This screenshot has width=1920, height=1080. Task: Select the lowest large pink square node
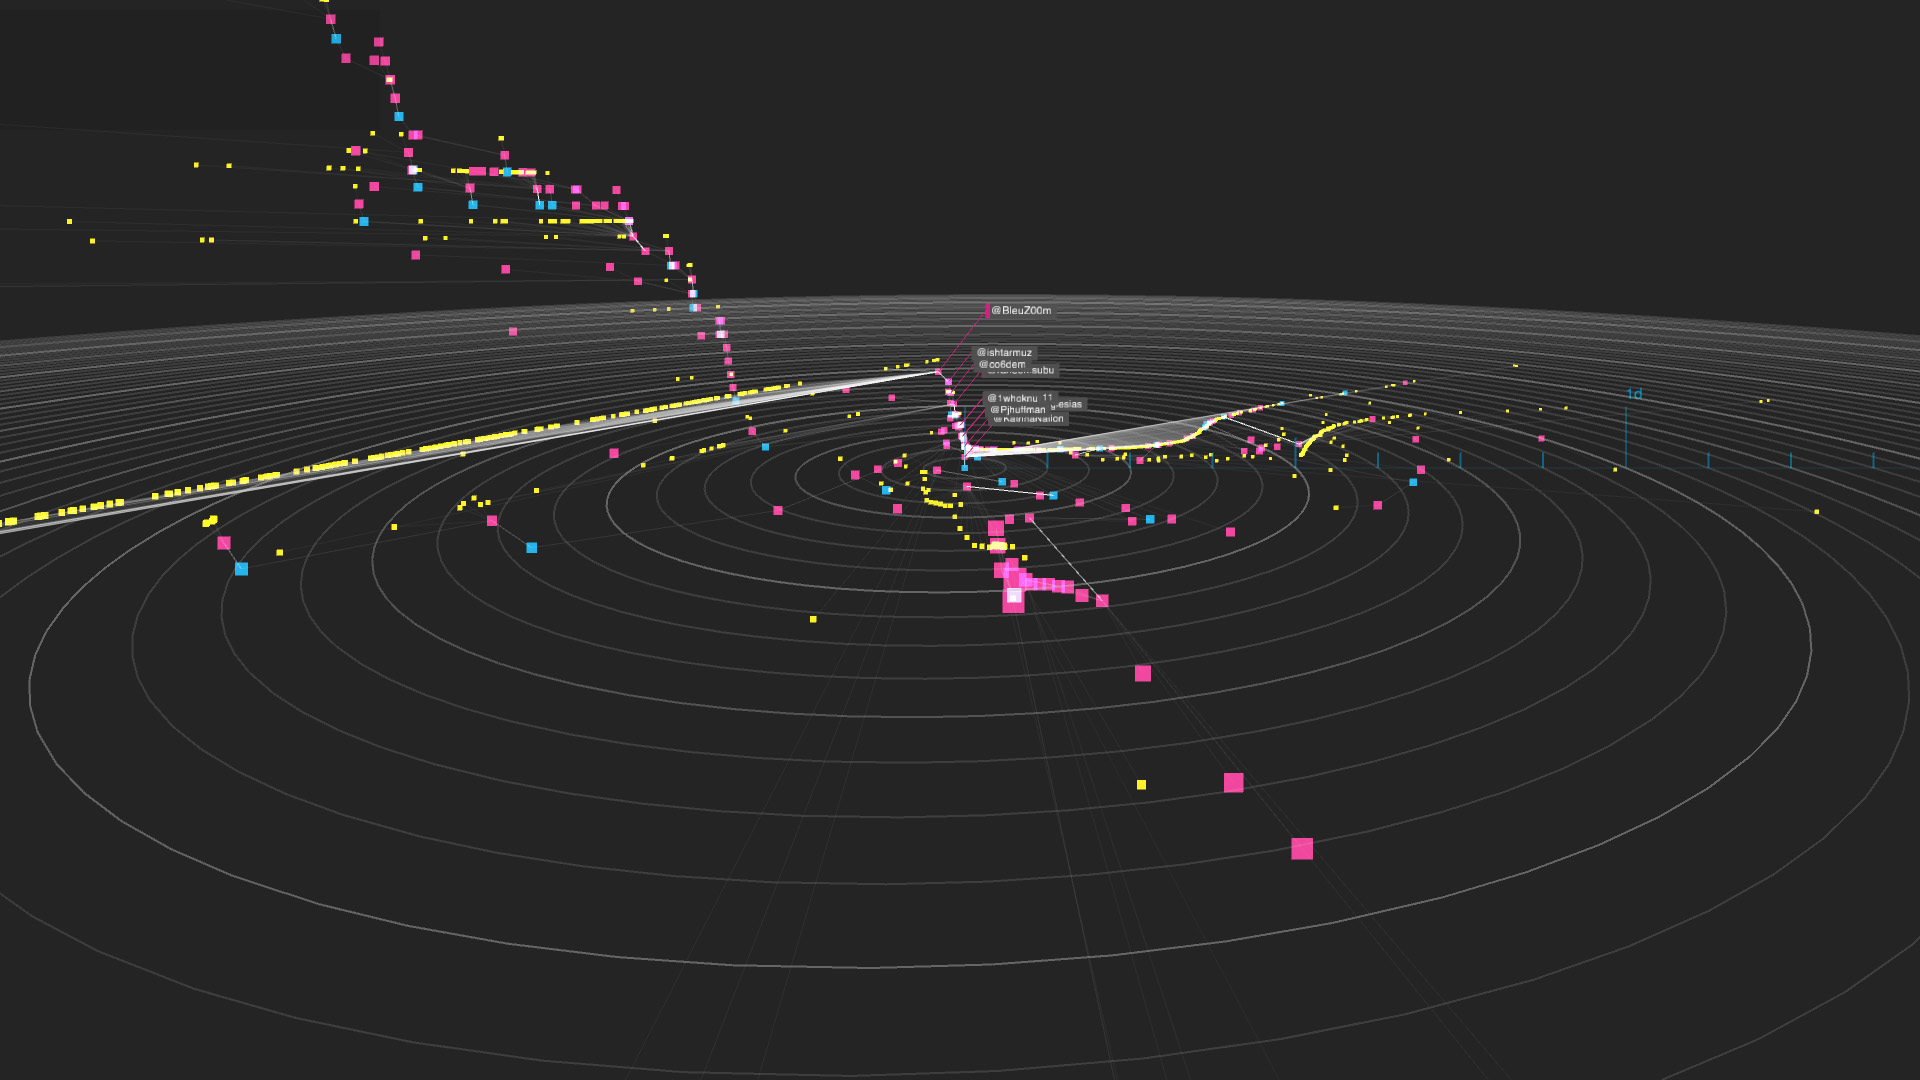click(1301, 849)
